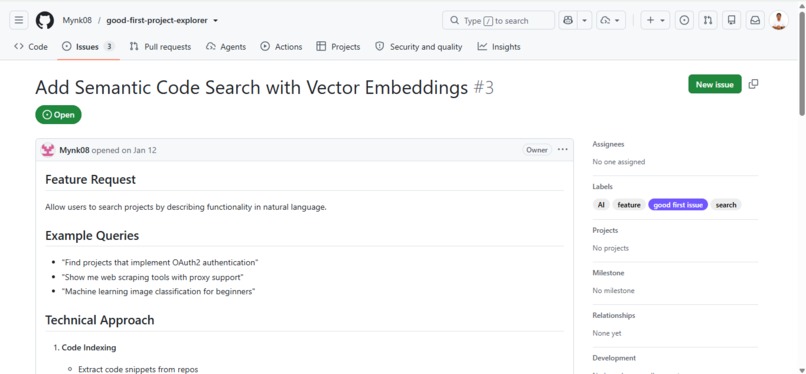Switch to Security and quality tab

[x=419, y=47]
